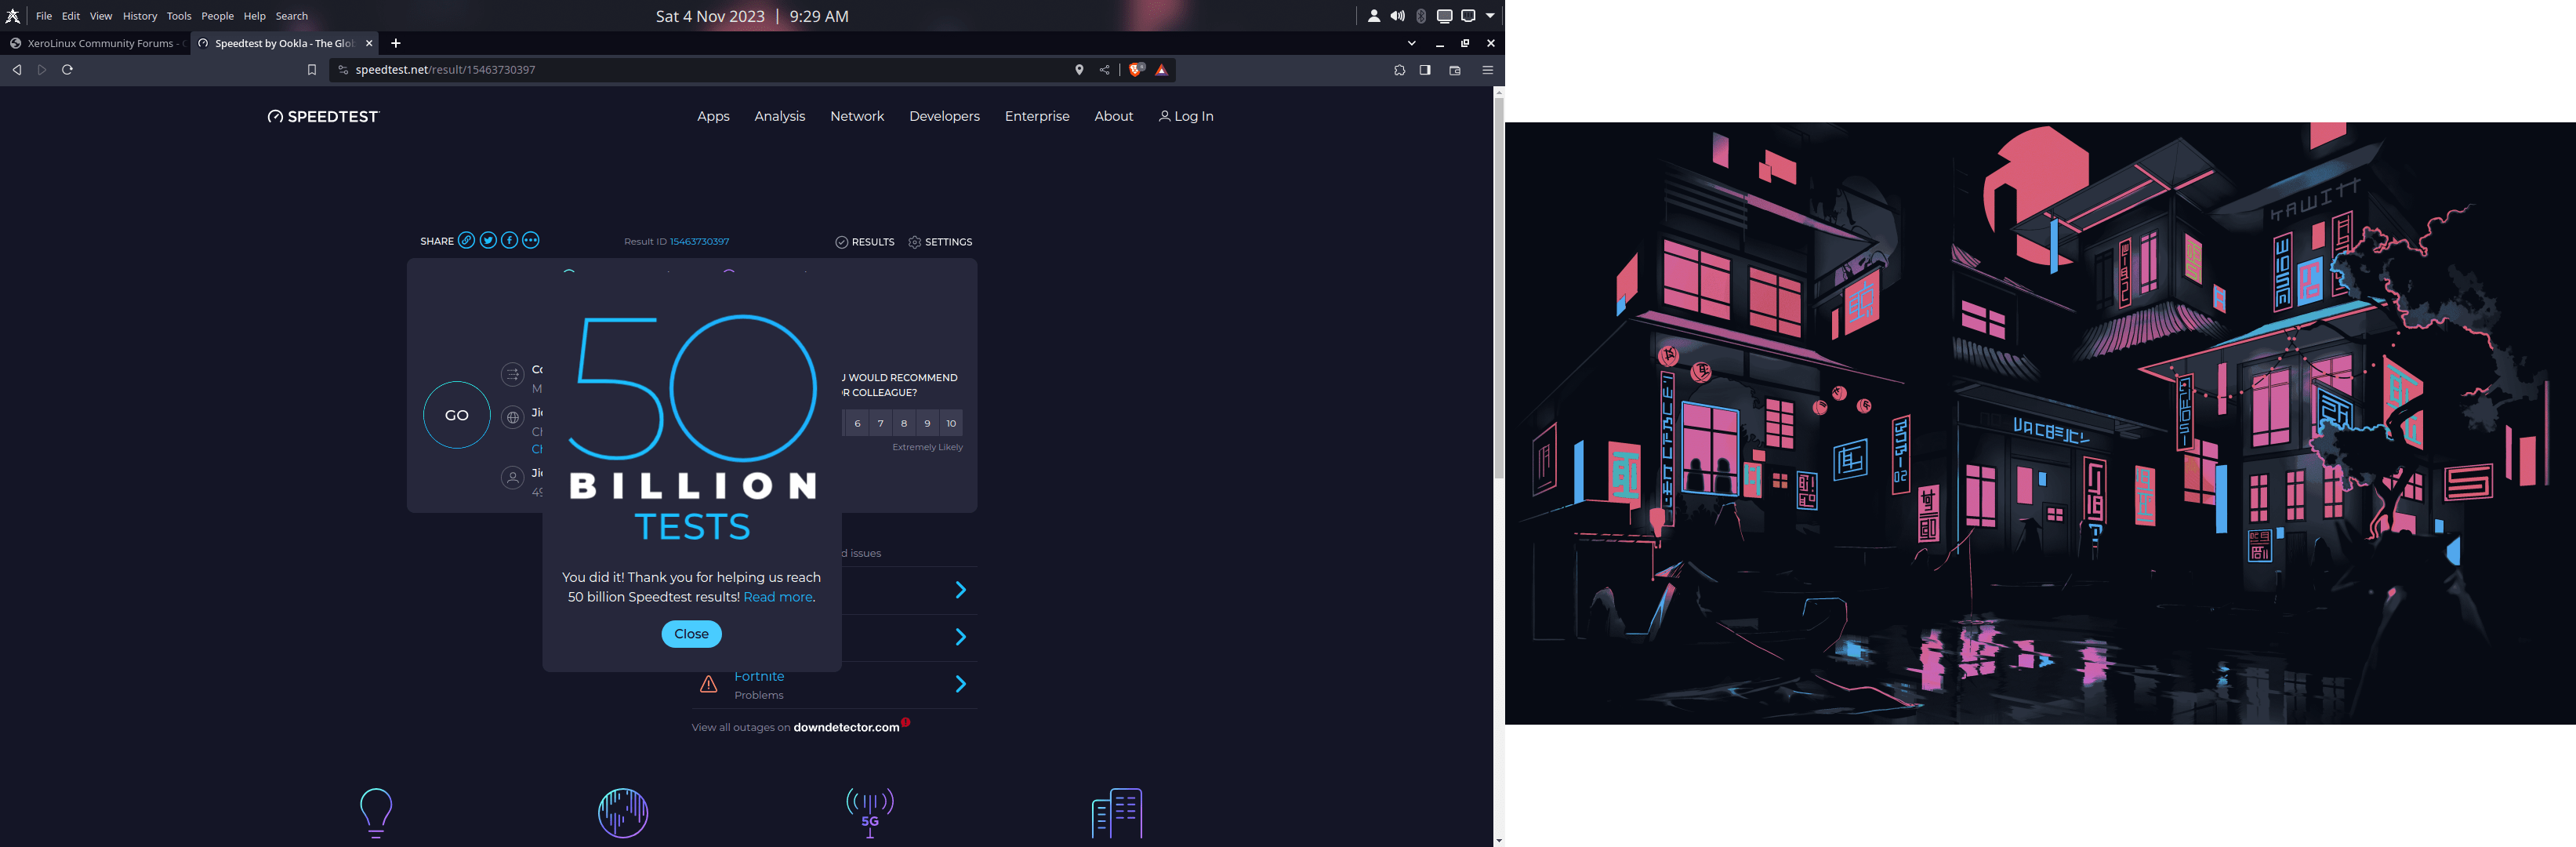The height and width of the screenshot is (847, 2576).
Task: Click Result ID 15463730397 link
Action: 699,242
